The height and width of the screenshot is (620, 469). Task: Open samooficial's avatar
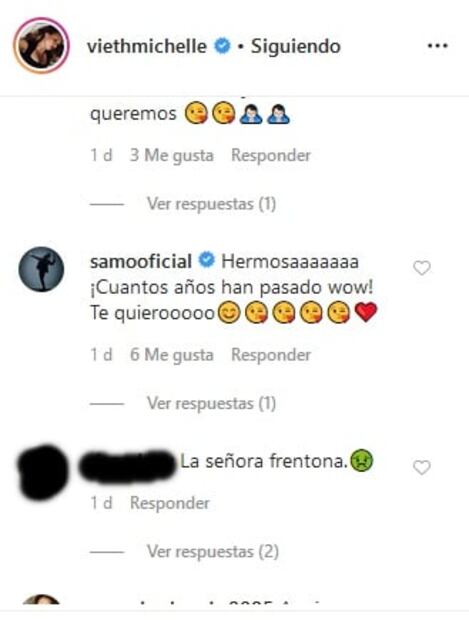point(41,269)
